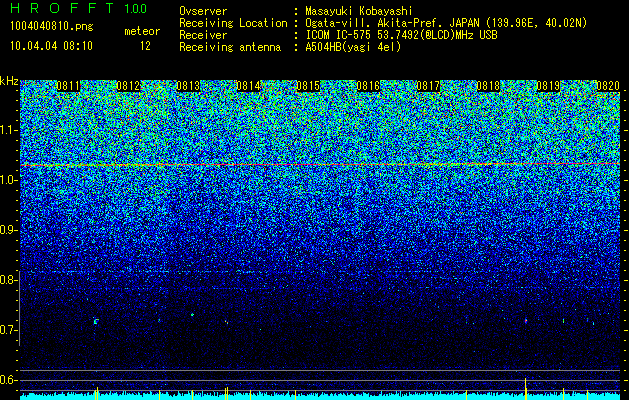This screenshot has height=400, width=629.
Task: Click the 0811 time marker
Action: click(x=68, y=86)
